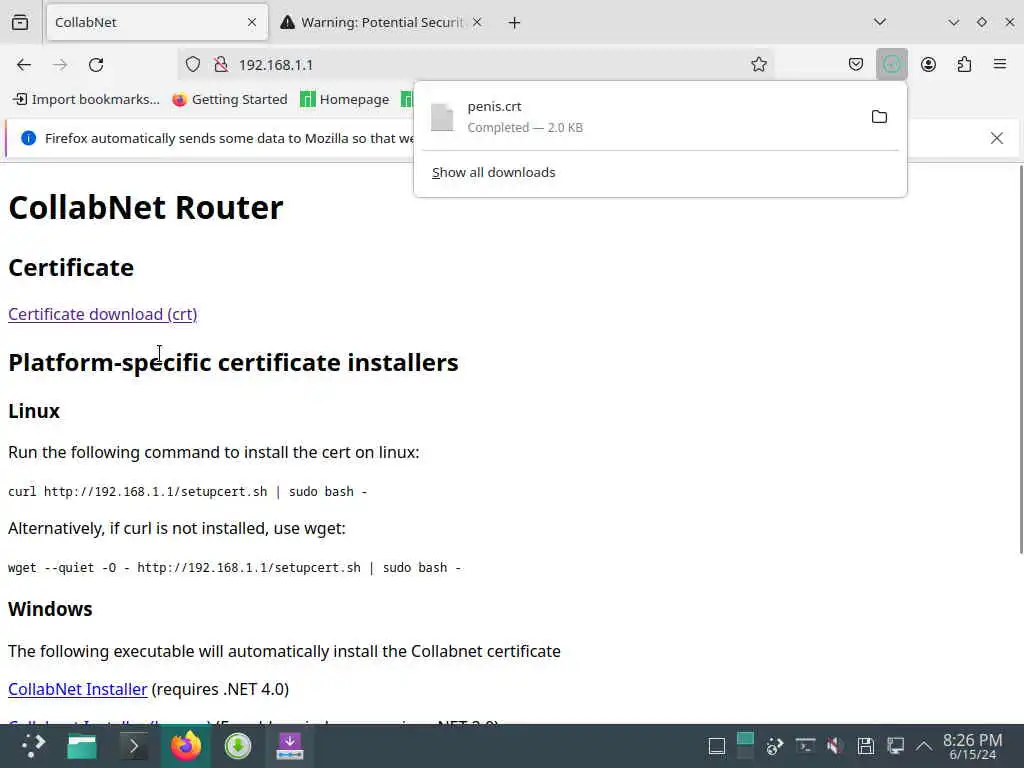The height and width of the screenshot is (768, 1024).
Task: Reload the current page
Action: click(x=96, y=65)
